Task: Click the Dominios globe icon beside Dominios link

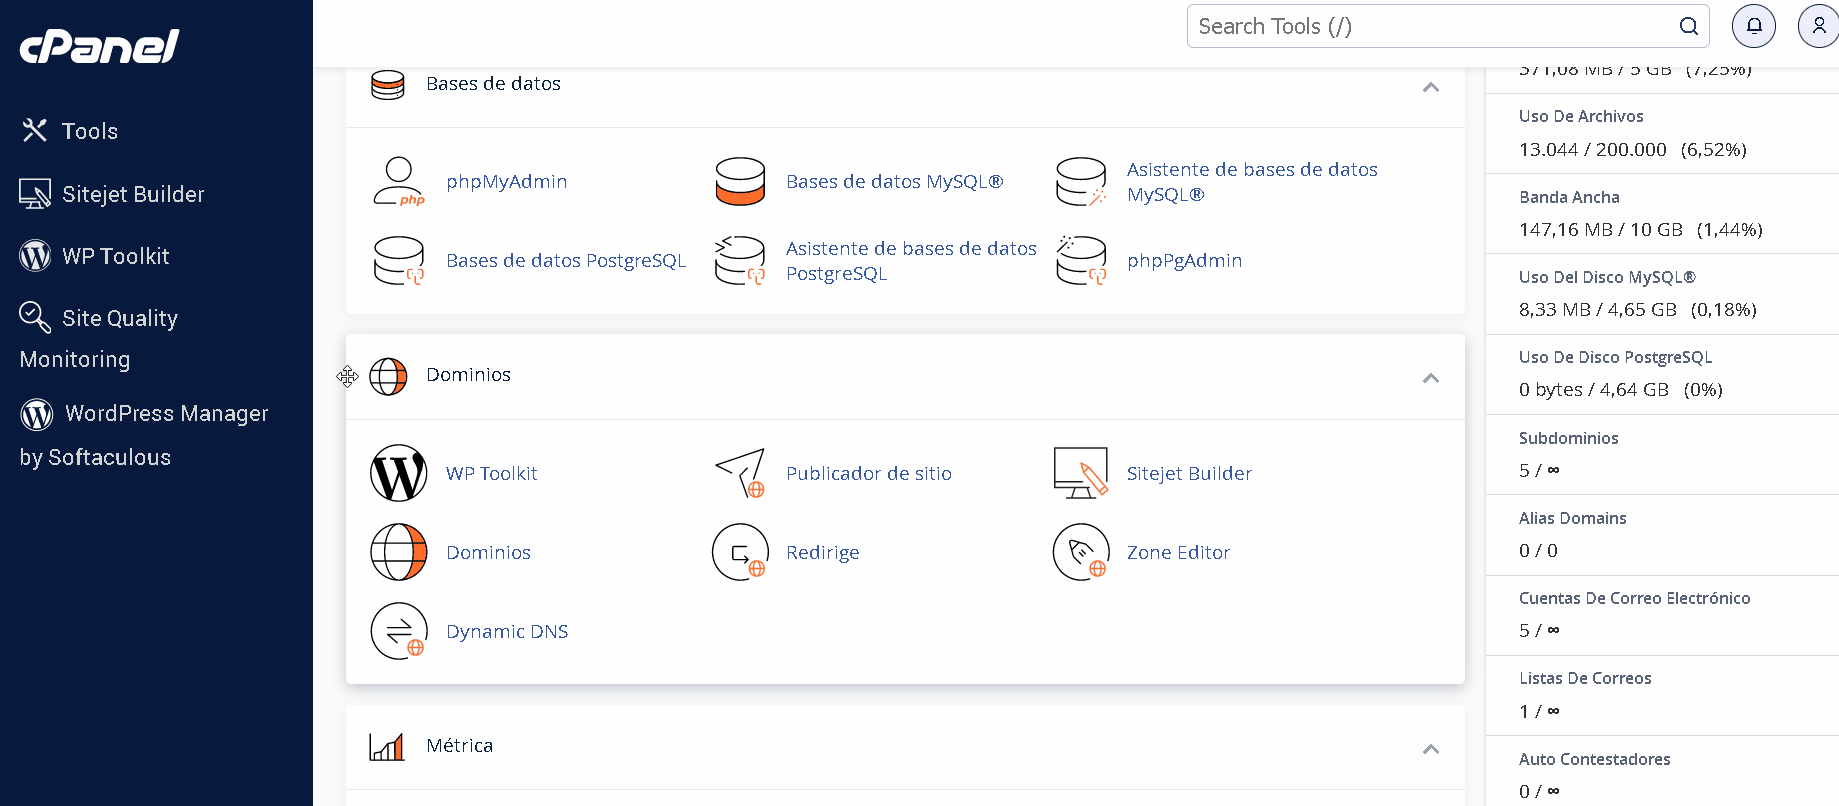Action: [x=399, y=552]
